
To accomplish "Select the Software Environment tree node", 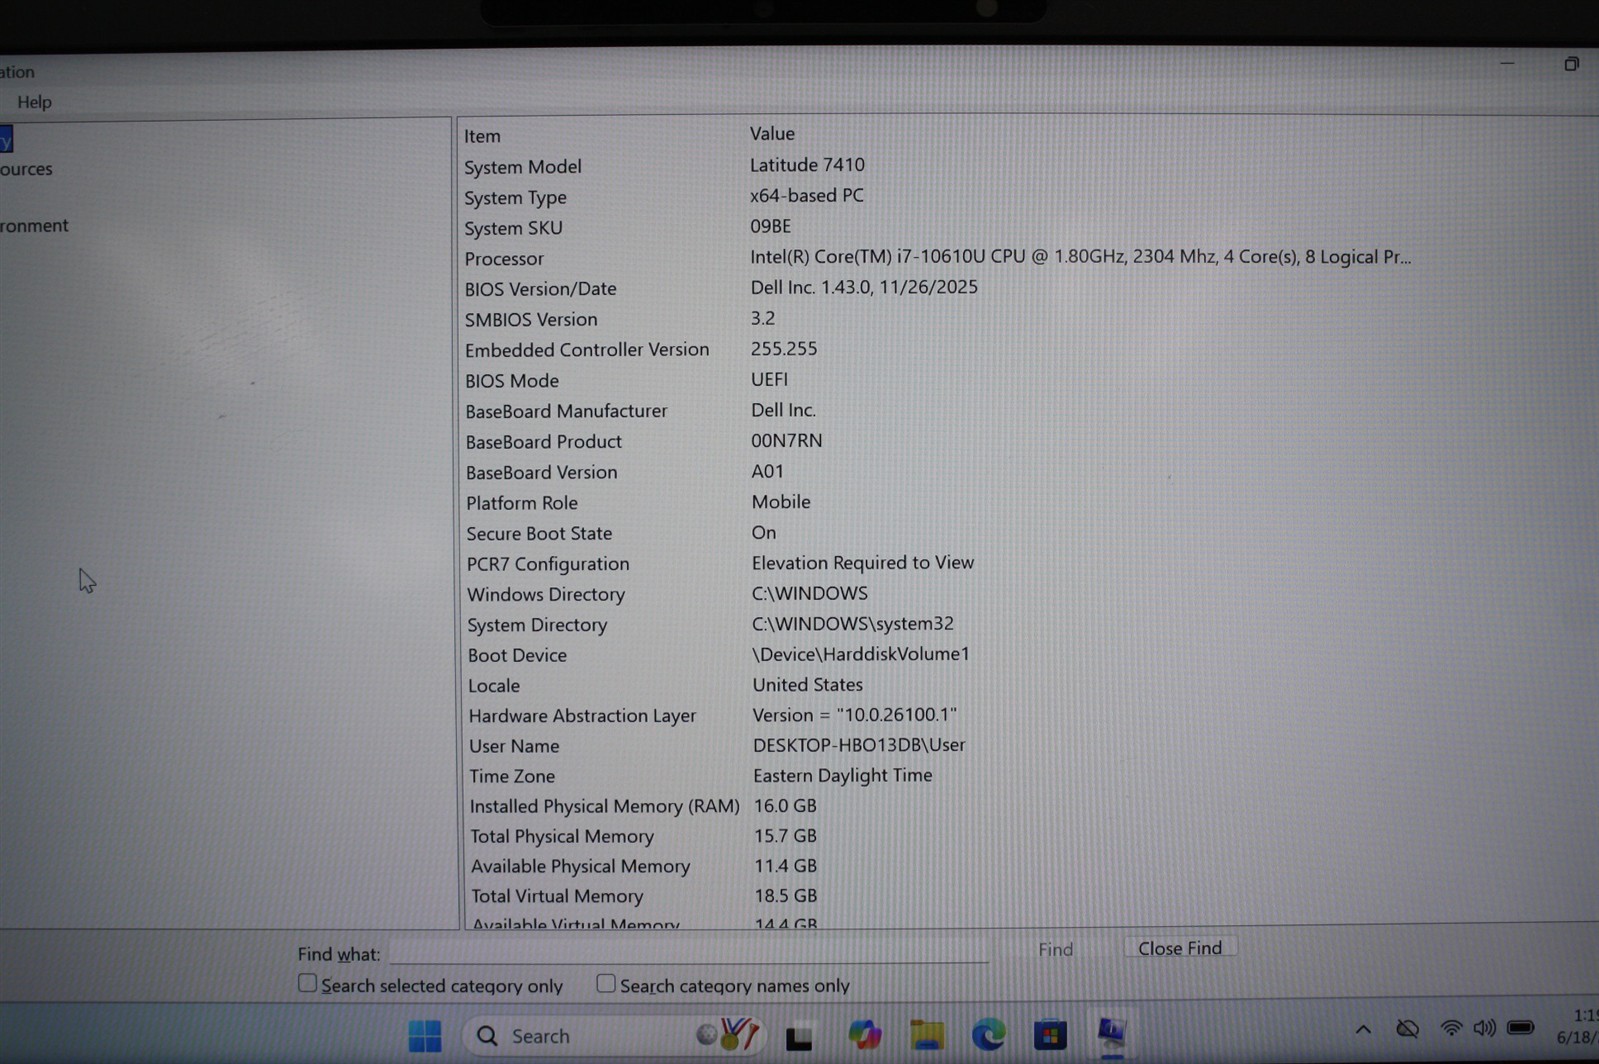I will click(x=34, y=226).
